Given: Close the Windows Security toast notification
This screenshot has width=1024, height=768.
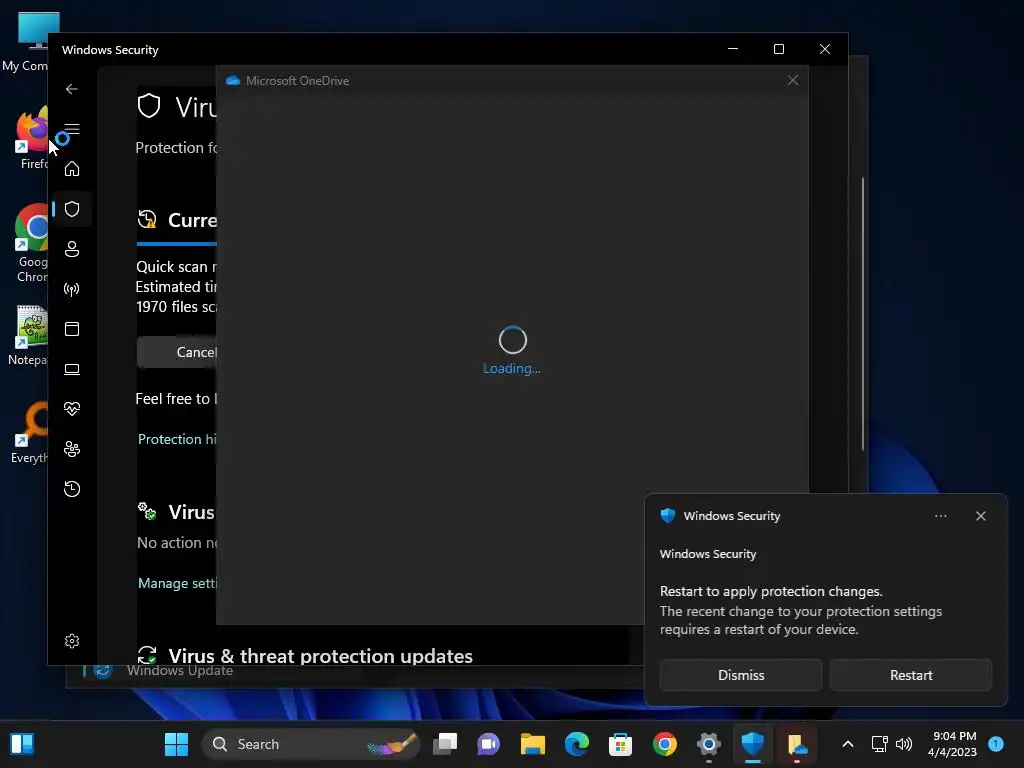Looking at the screenshot, I should point(981,516).
